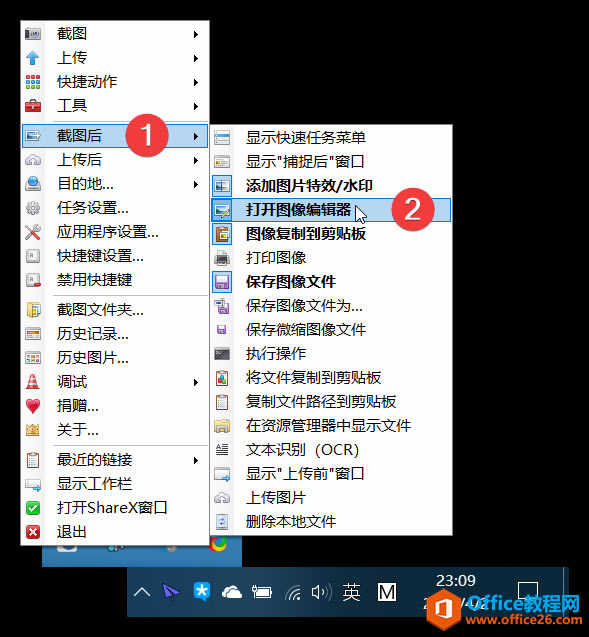Toggle 图像复制到剪贴板 after-capture task
Image resolution: width=589 pixels, height=637 pixels.
(x=331, y=234)
